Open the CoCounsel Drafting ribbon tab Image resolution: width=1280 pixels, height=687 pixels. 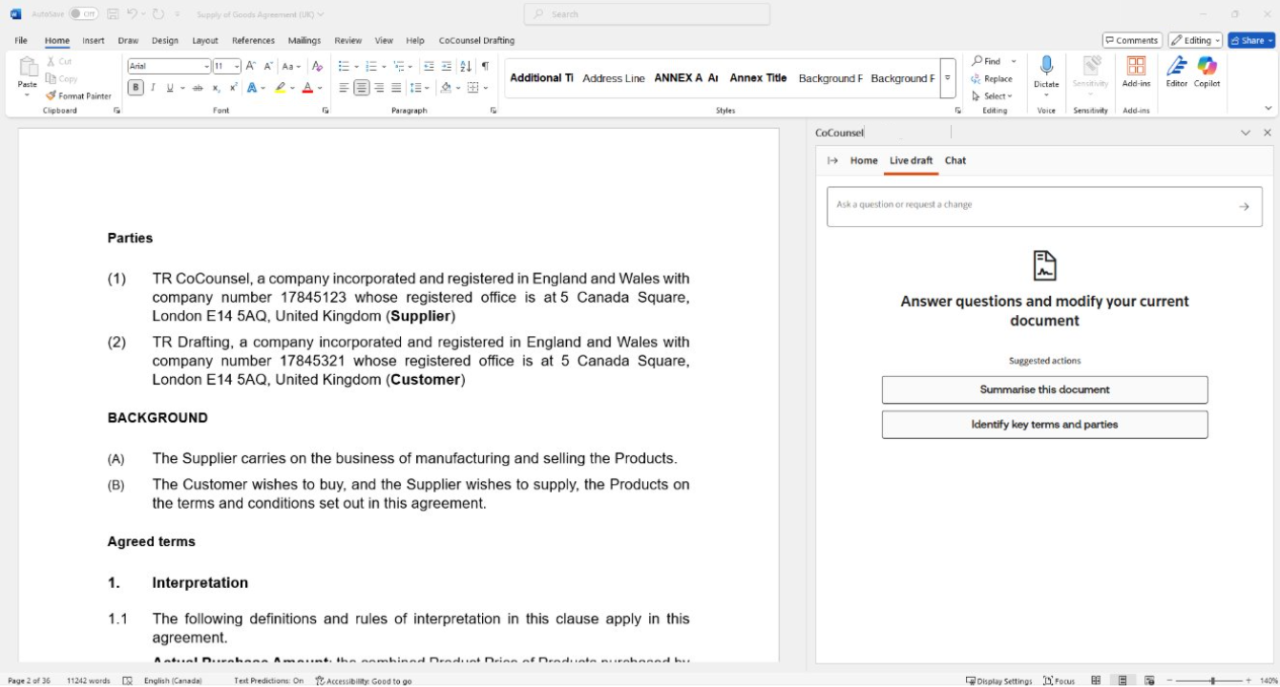[x=476, y=41]
